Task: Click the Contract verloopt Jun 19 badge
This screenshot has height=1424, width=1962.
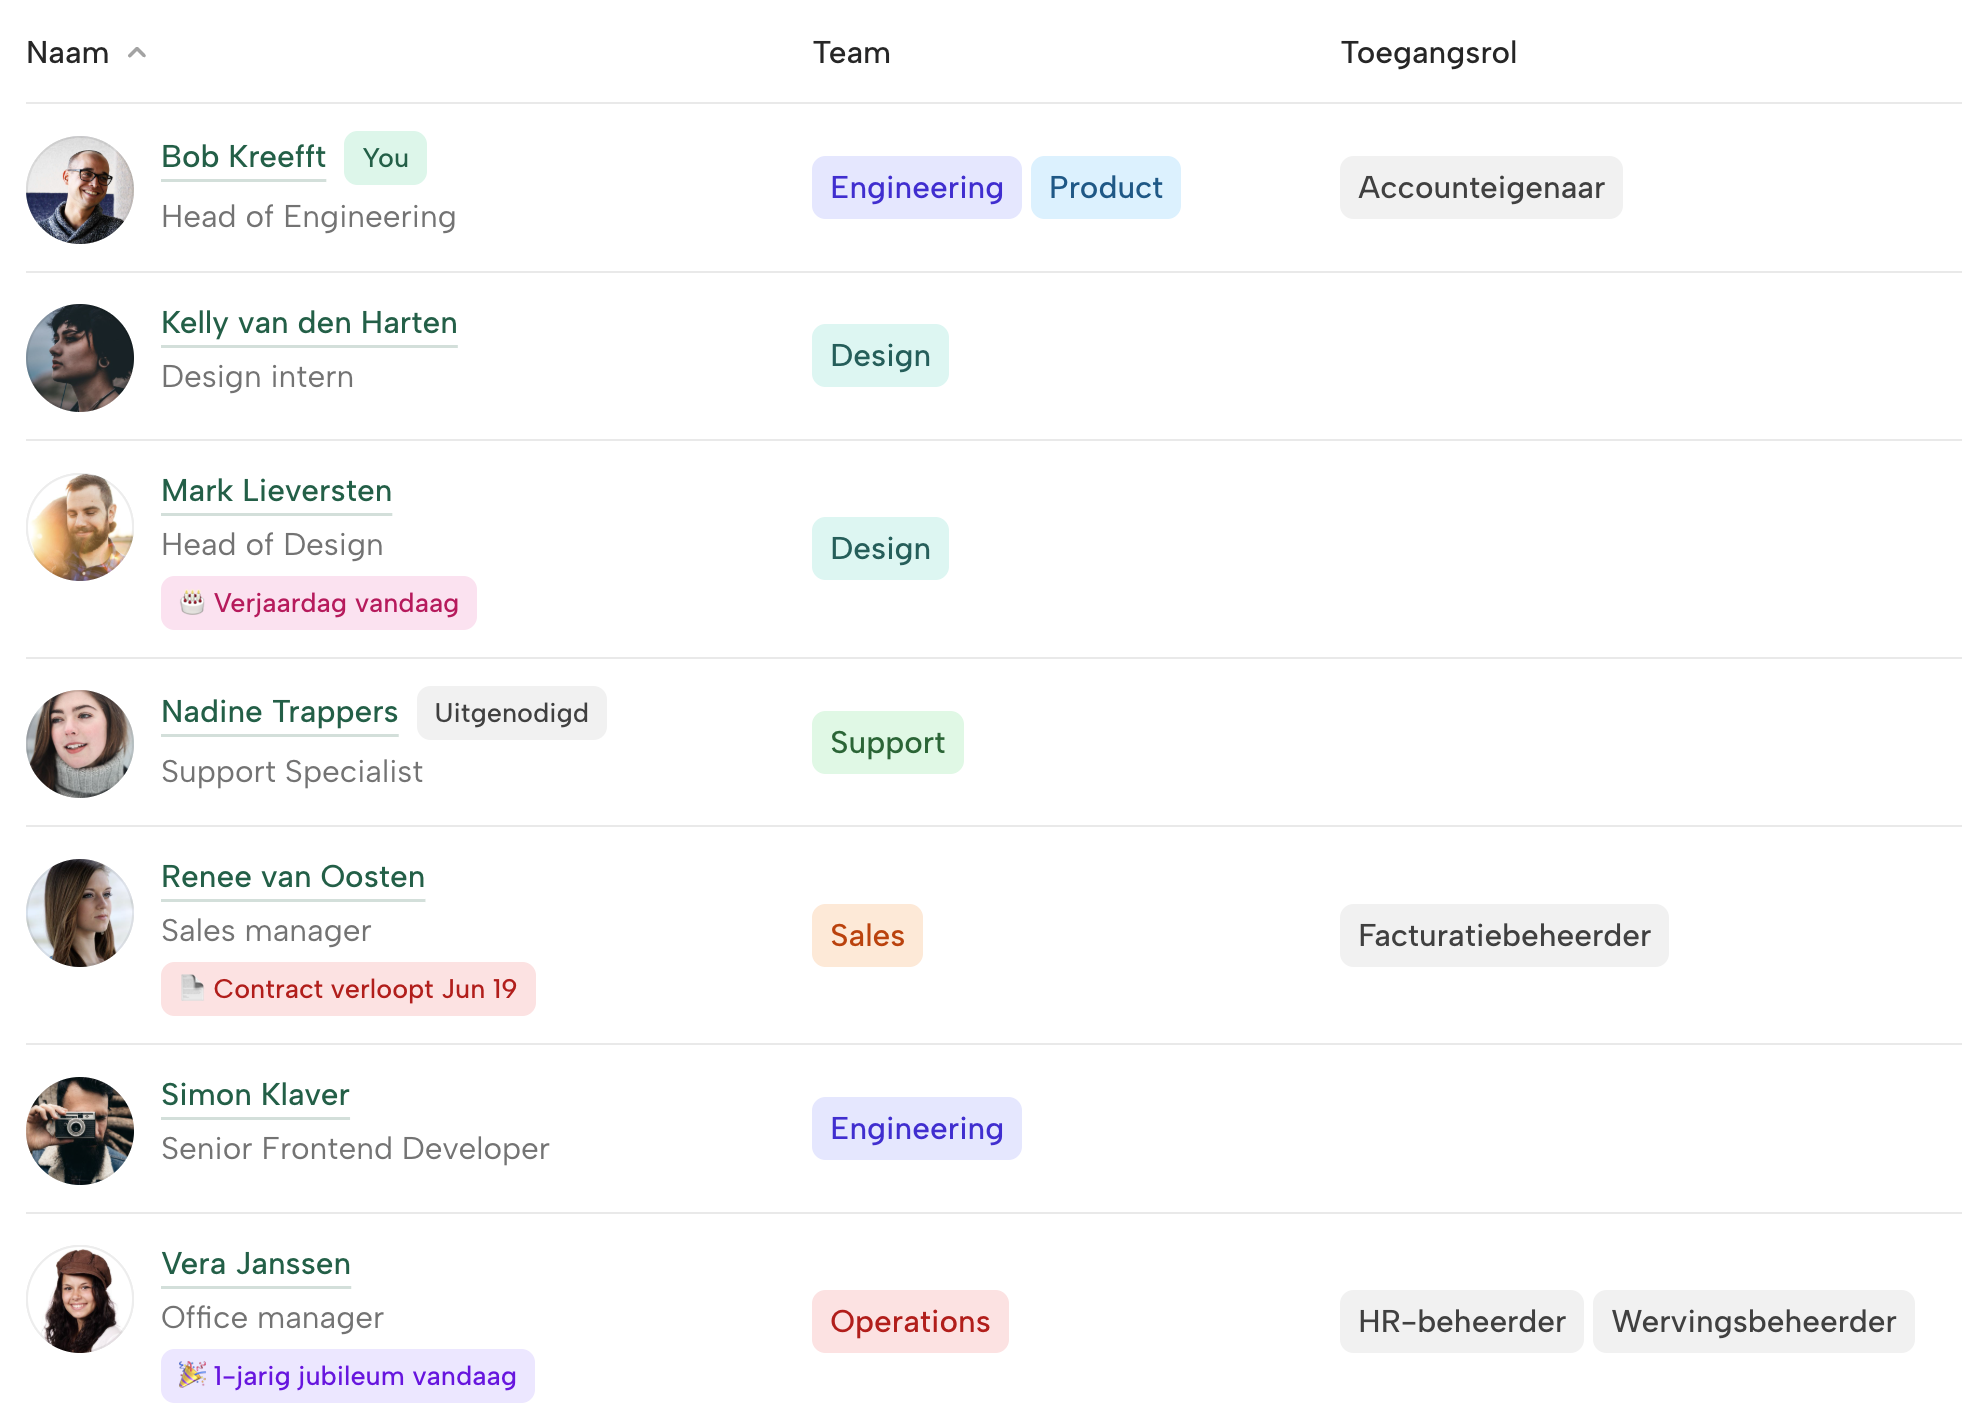Action: pos(348,989)
